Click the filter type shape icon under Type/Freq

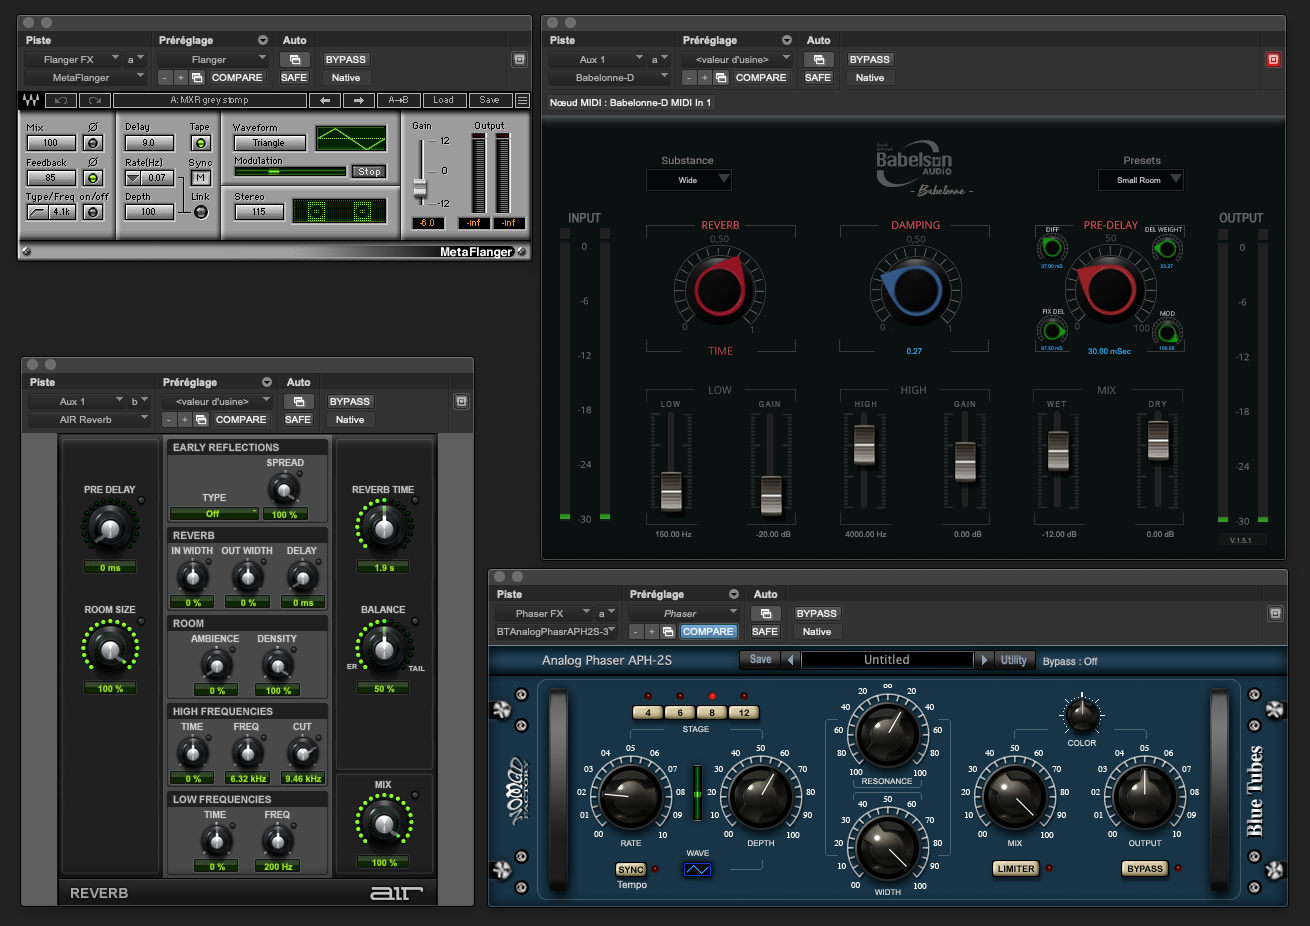click(37, 212)
